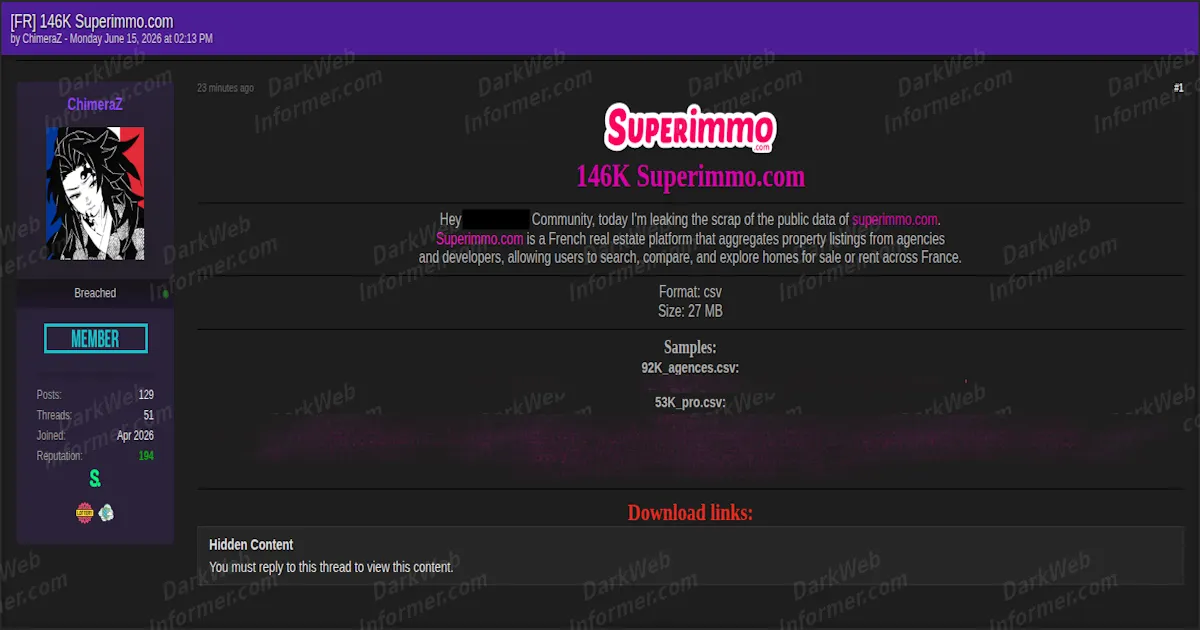
Task: Click the 'Hidden Content' box title
Action: click(x=251, y=545)
